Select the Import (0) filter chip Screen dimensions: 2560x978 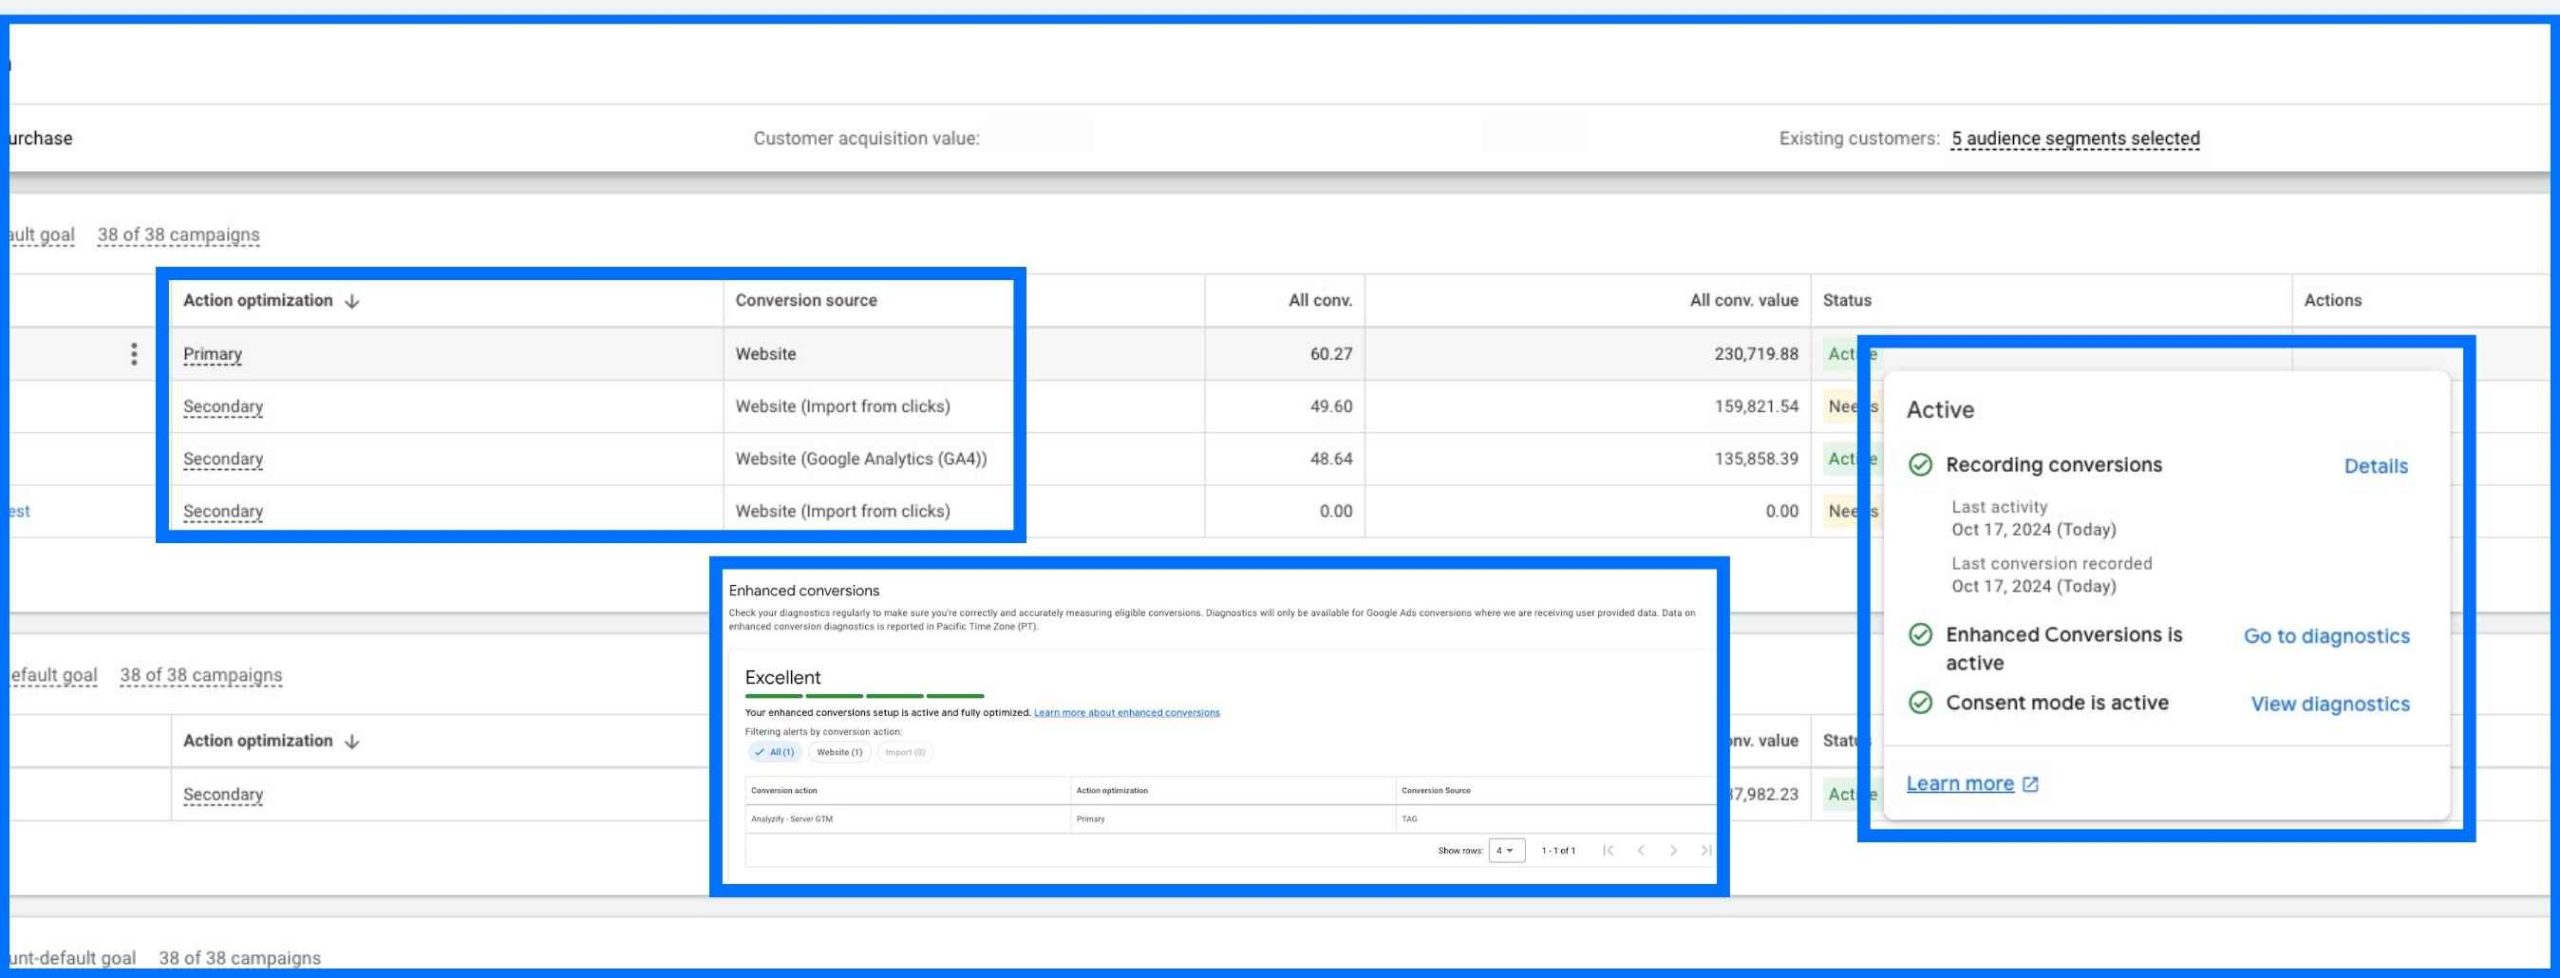(905, 752)
